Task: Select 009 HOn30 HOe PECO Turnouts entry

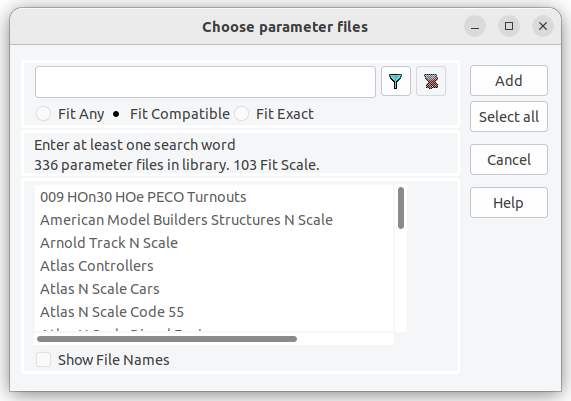Action: [214, 197]
